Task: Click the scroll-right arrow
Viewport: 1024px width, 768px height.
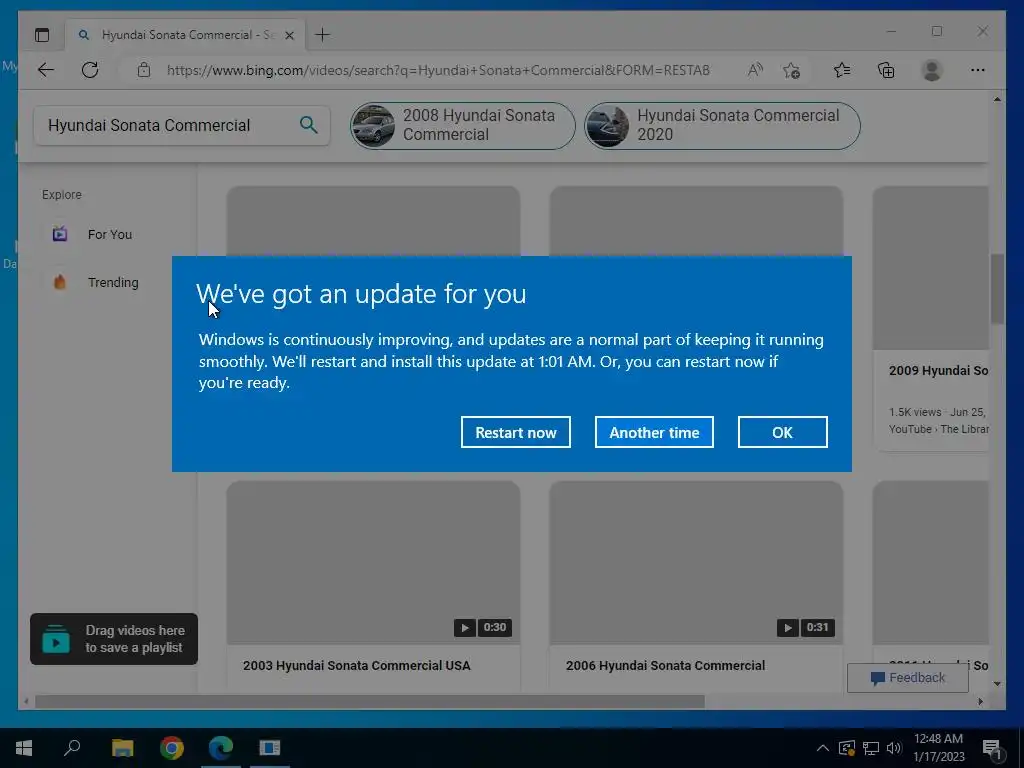Action: click(x=980, y=702)
